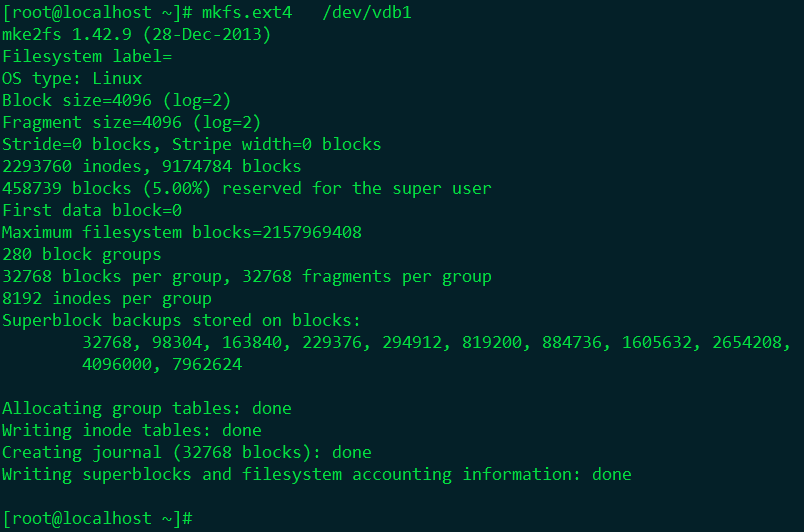The image size is (804, 532).
Task: Click the 'Creating journal (32768 blocks)' line
Action: coord(187,452)
